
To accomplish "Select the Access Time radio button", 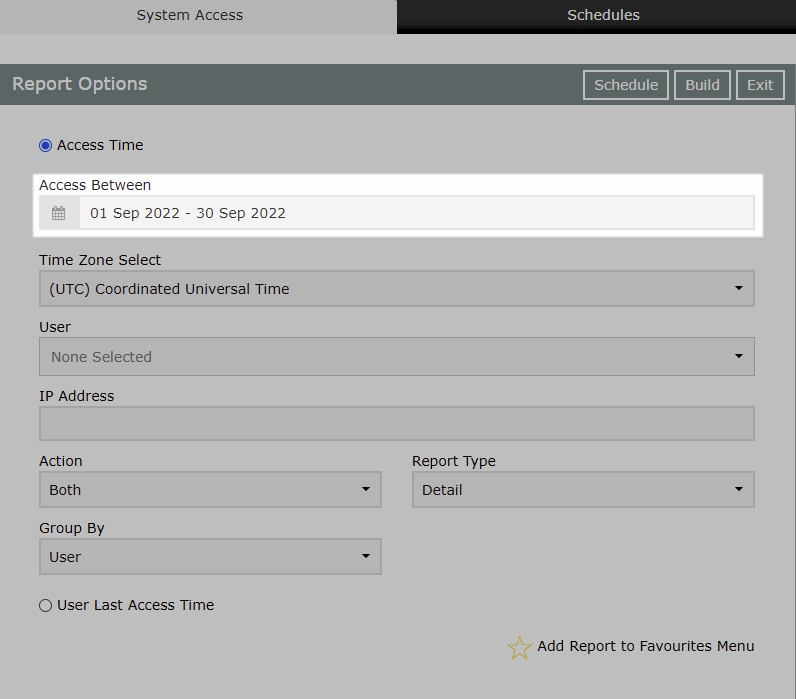I will coord(46,146).
